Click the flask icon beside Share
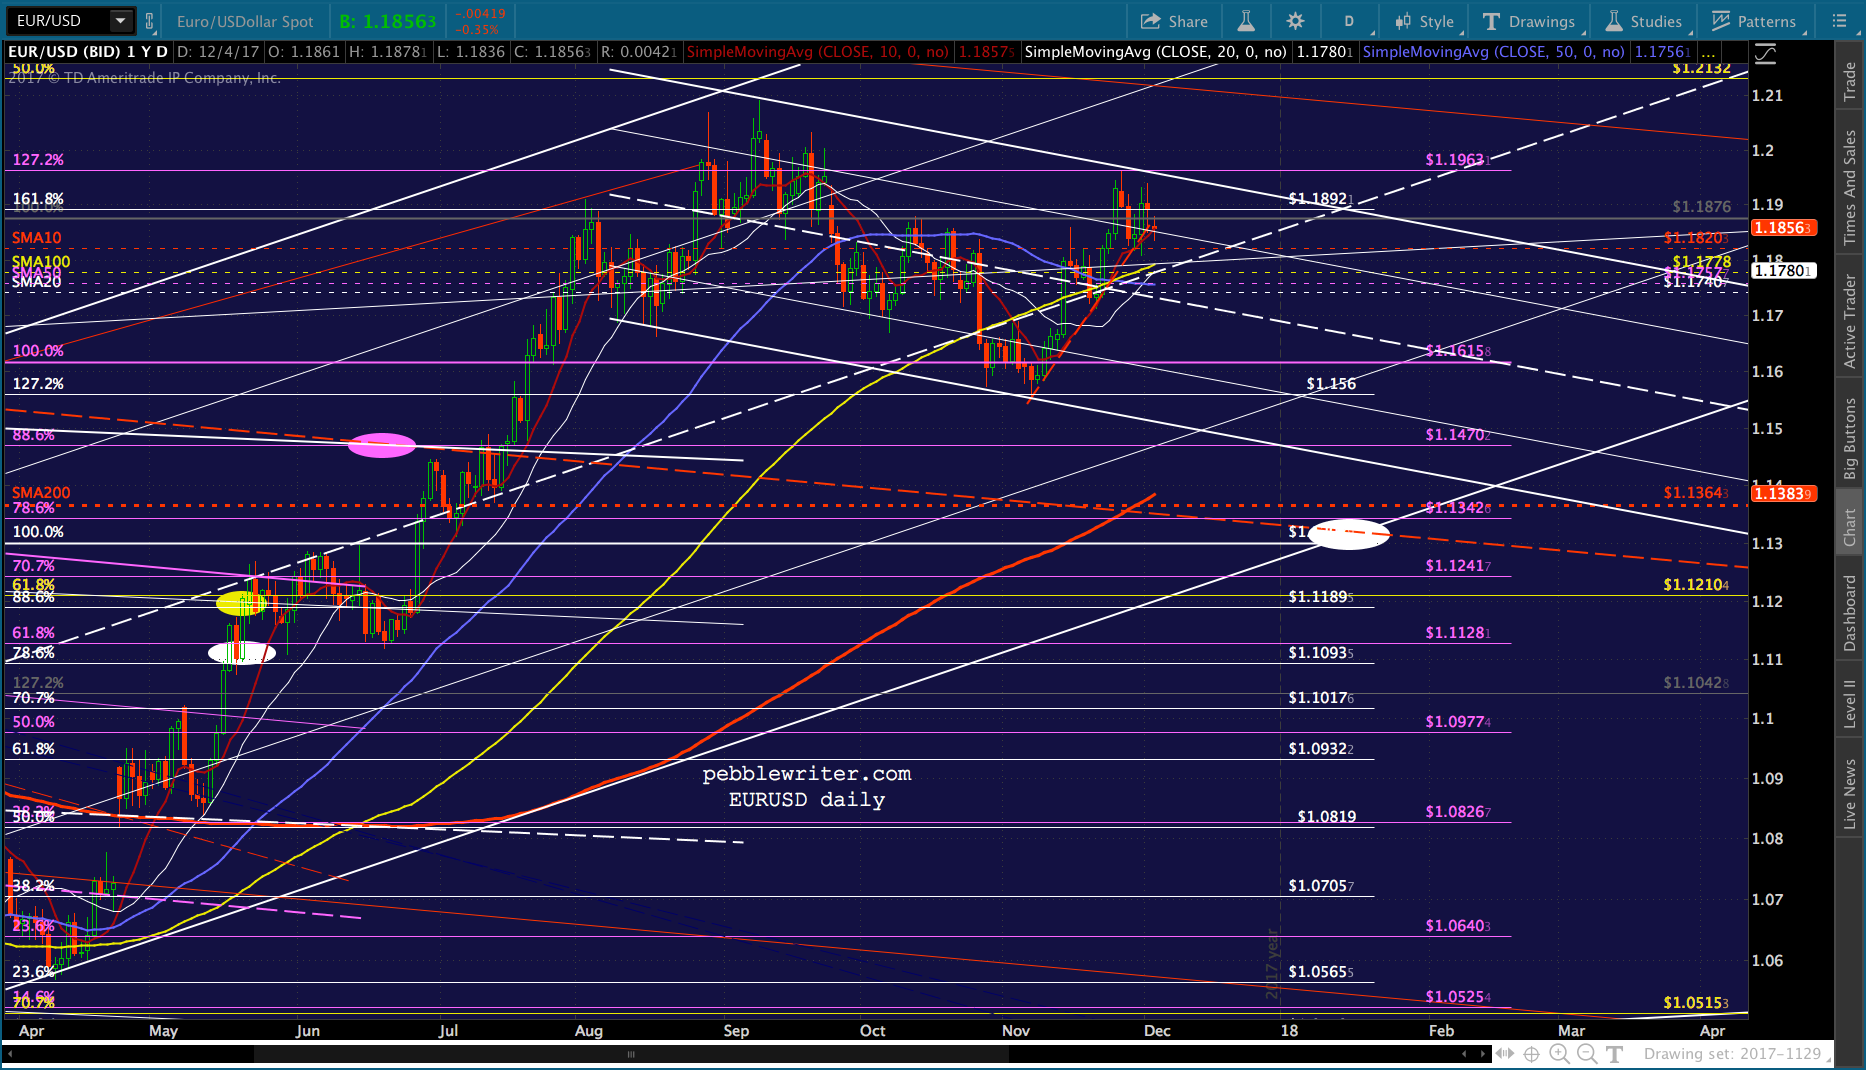Viewport: 1866px width, 1070px height. pyautogui.click(x=1246, y=21)
